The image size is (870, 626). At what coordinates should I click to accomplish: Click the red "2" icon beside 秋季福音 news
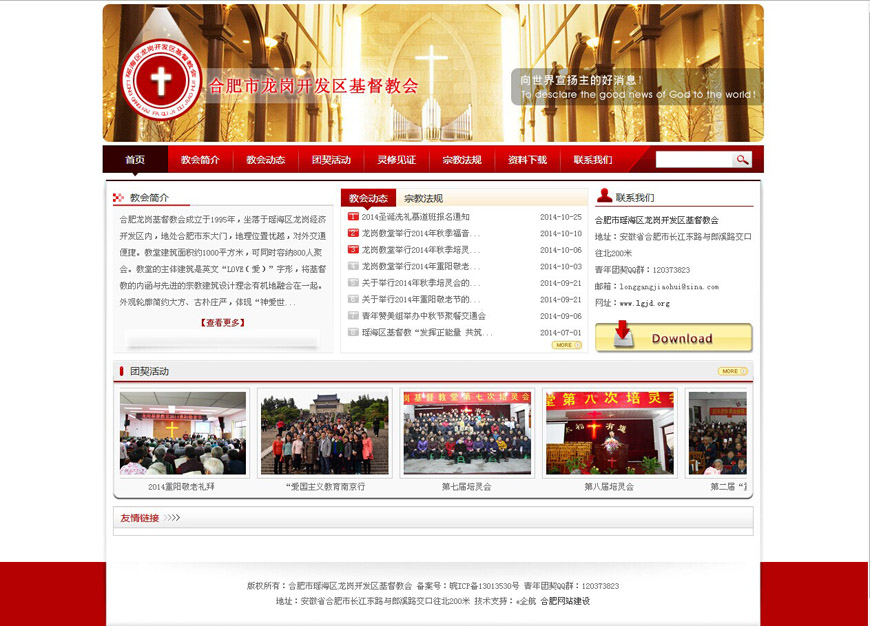[353, 232]
